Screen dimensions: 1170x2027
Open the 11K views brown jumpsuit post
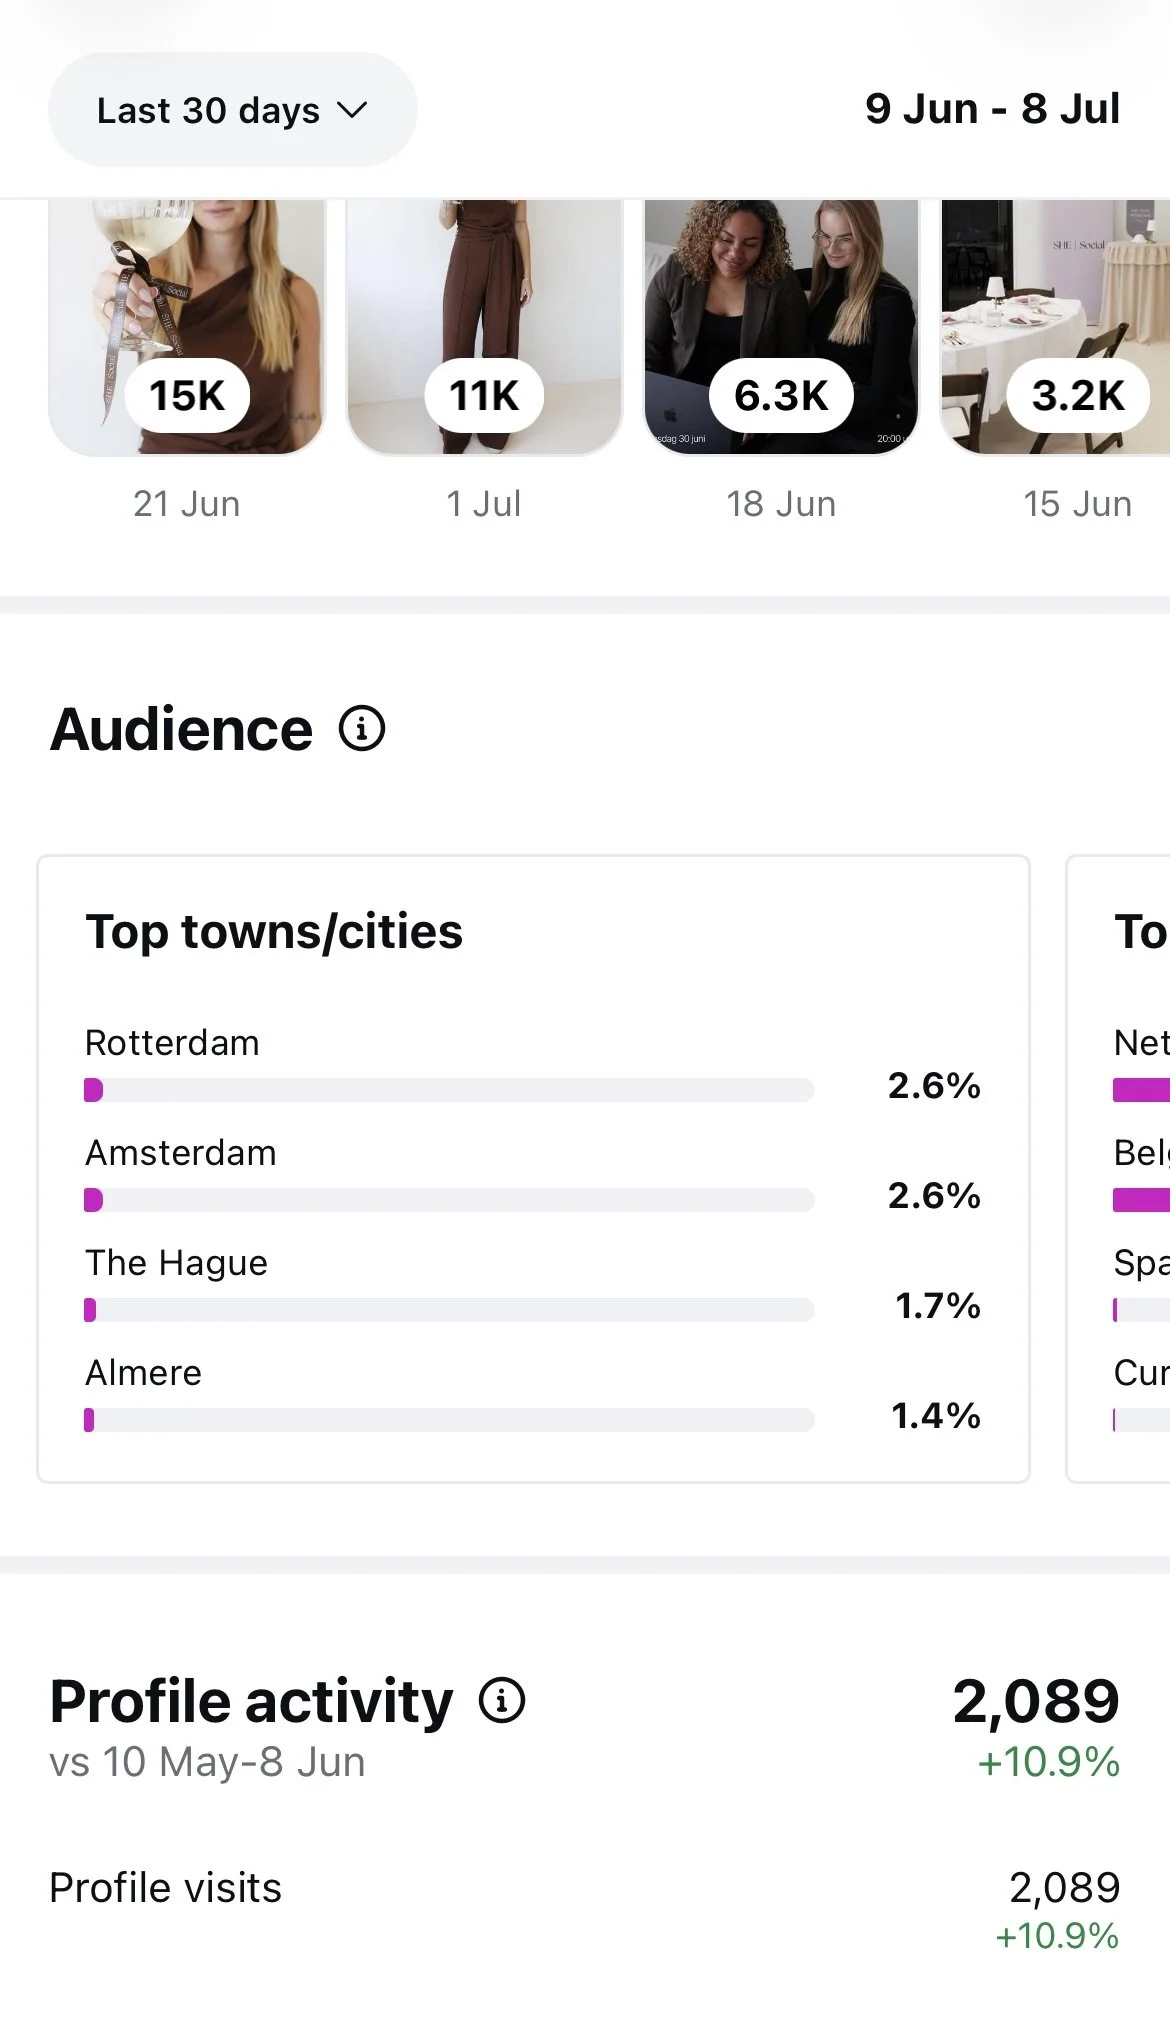[x=484, y=327]
